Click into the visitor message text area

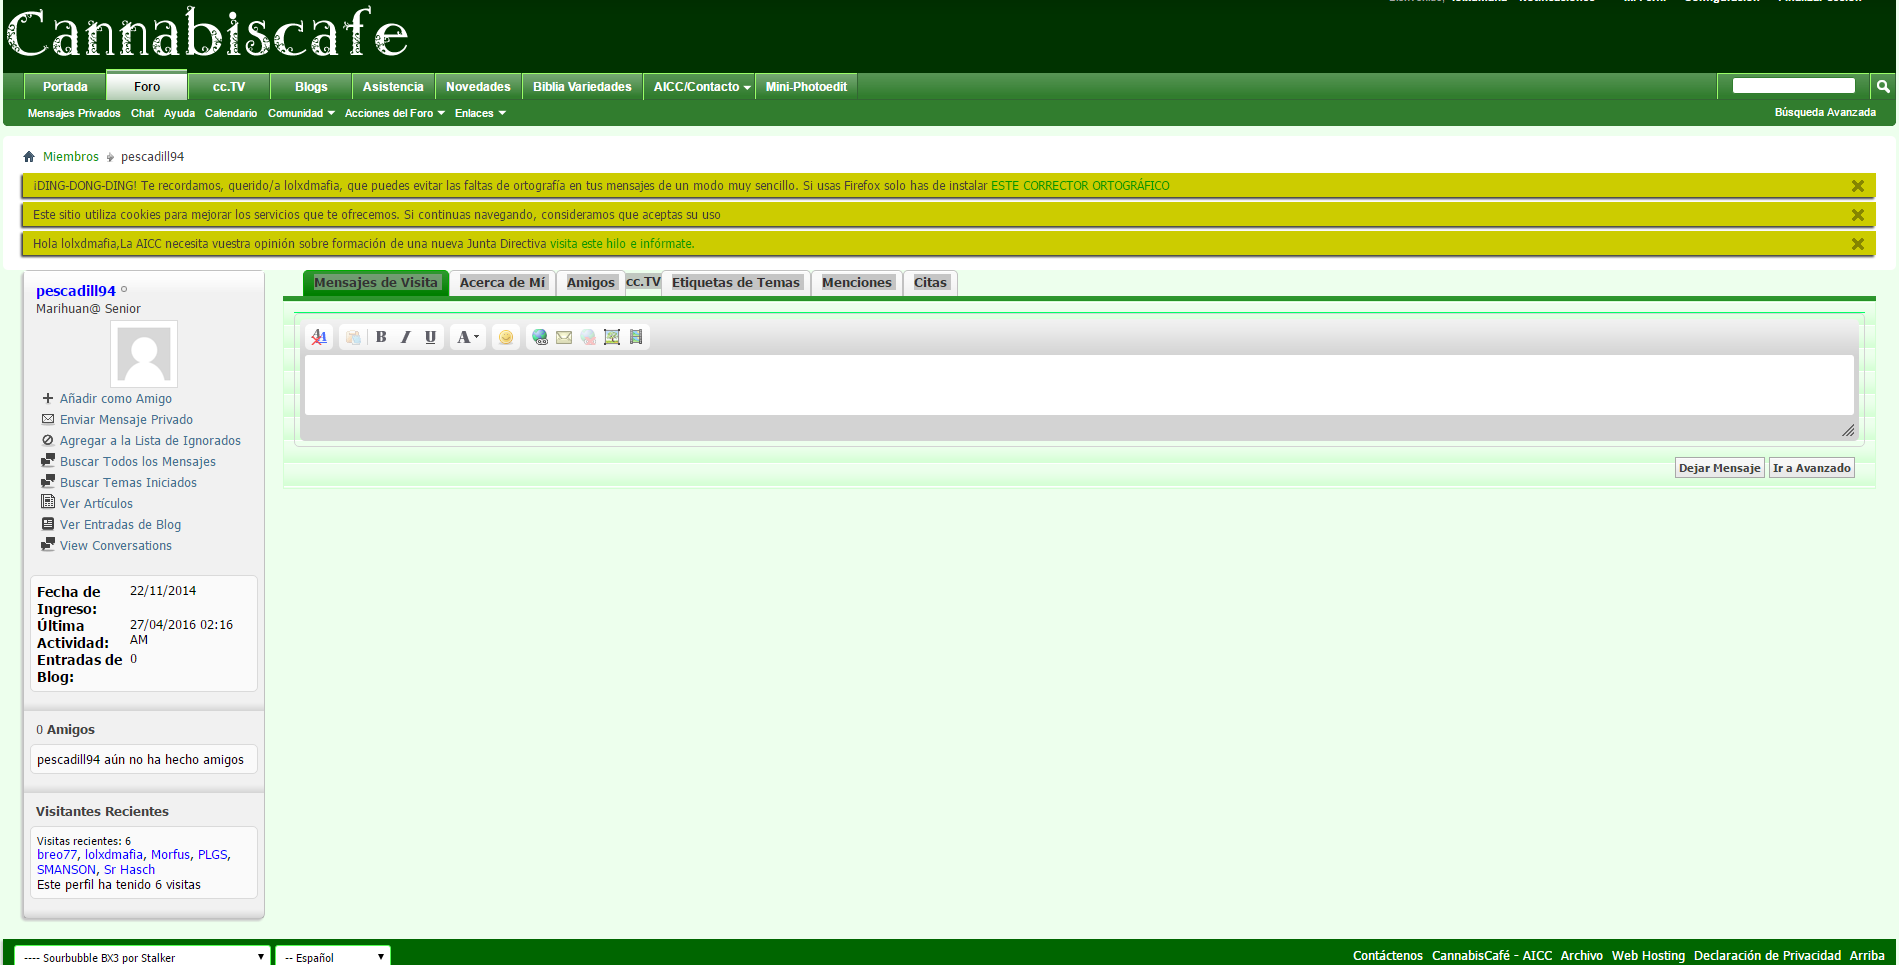[1079, 385]
